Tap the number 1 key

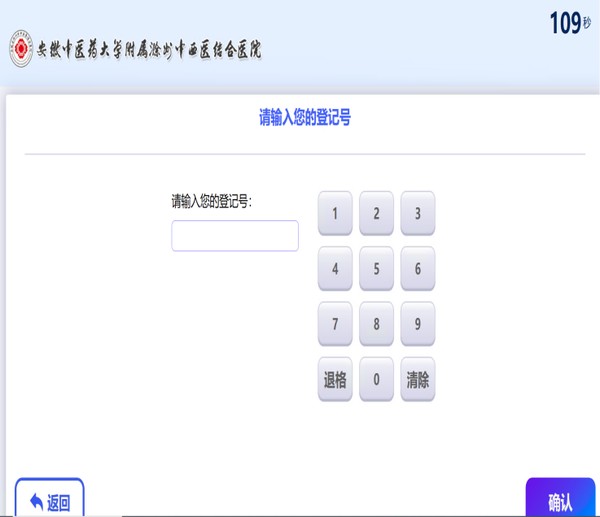pos(335,213)
